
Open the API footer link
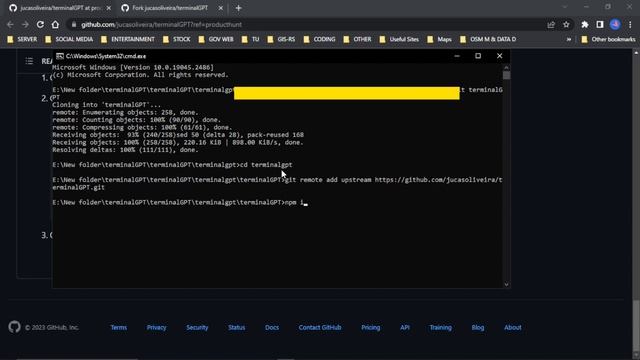(405, 327)
